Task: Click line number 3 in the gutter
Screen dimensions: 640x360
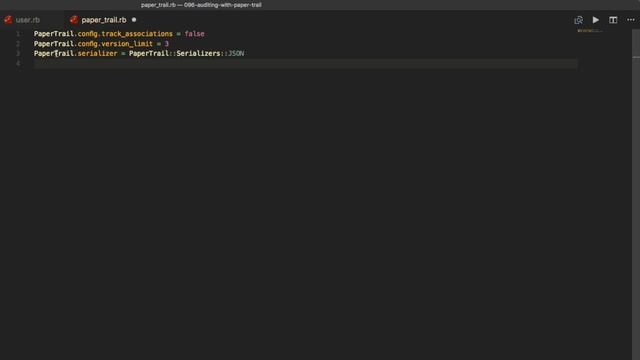Action: [x=18, y=53]
